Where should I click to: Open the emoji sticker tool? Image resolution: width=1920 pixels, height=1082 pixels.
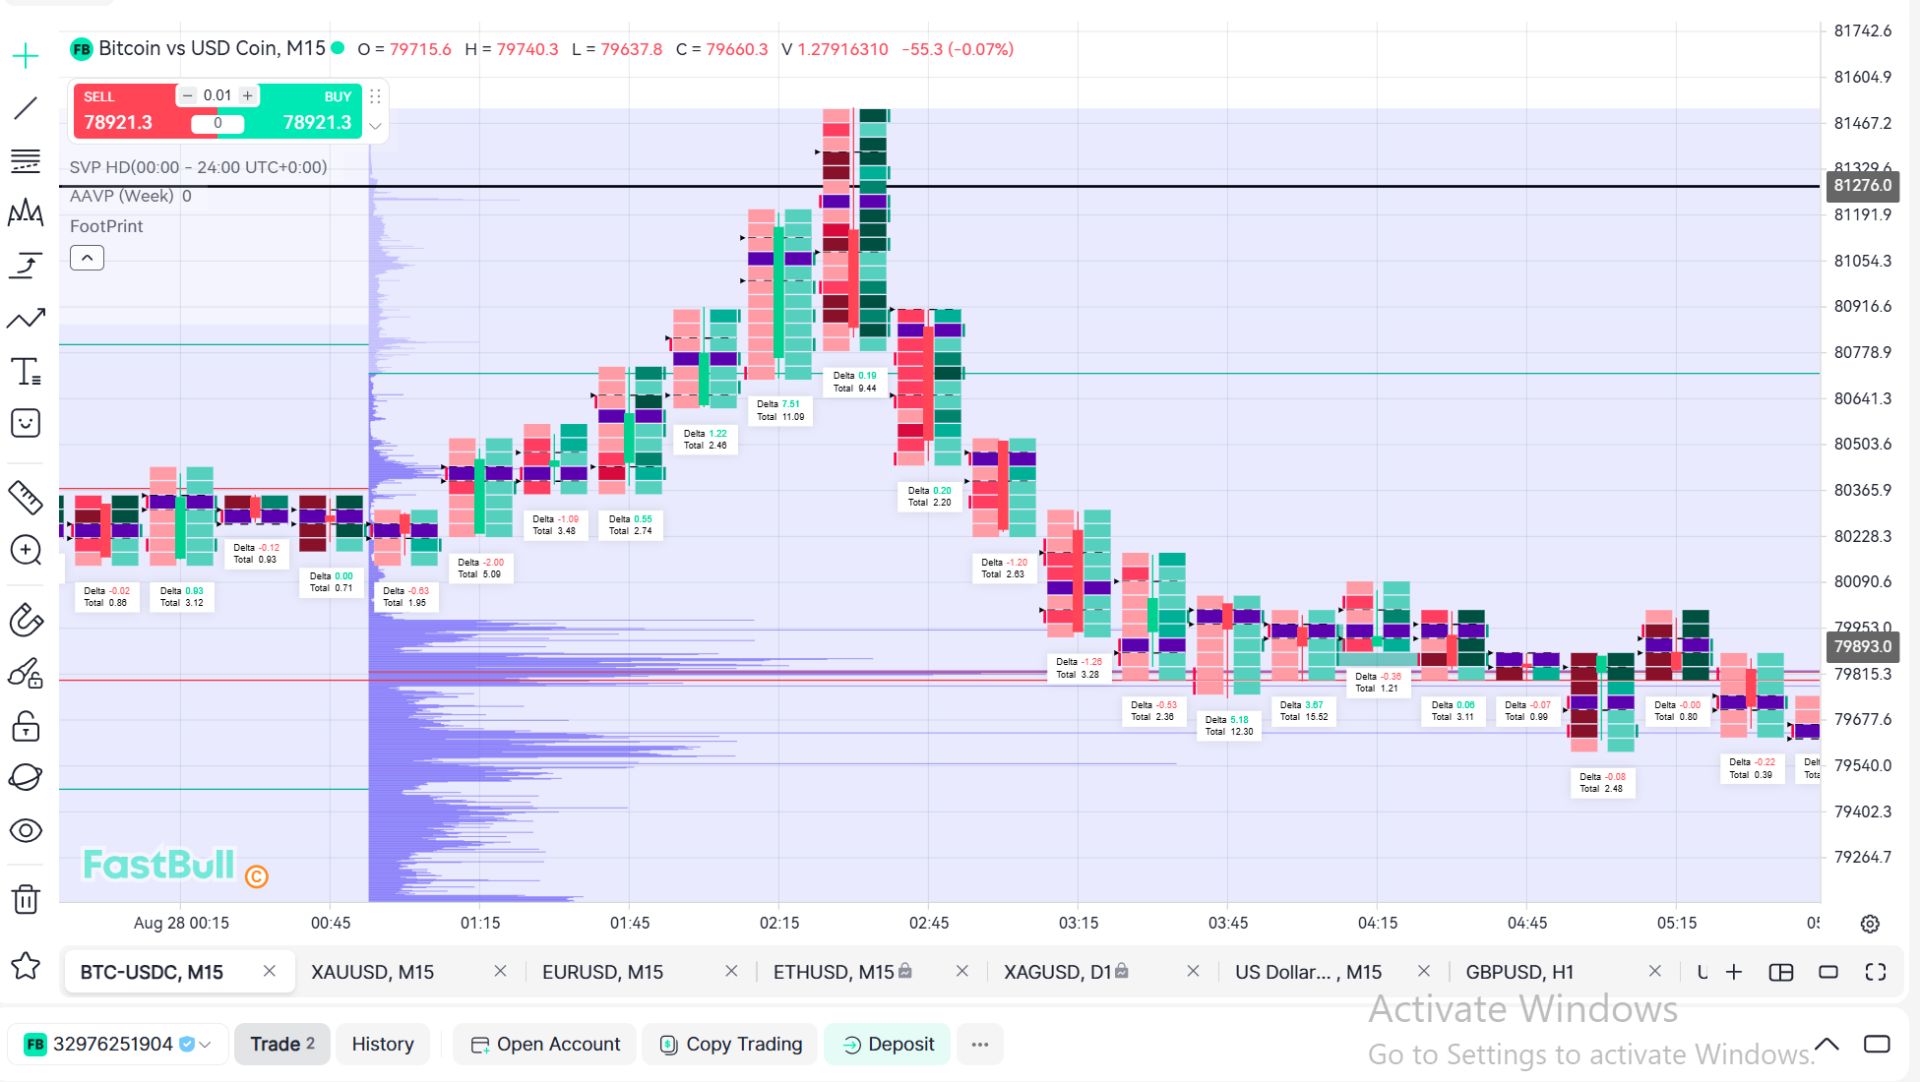tap(26, 423)
